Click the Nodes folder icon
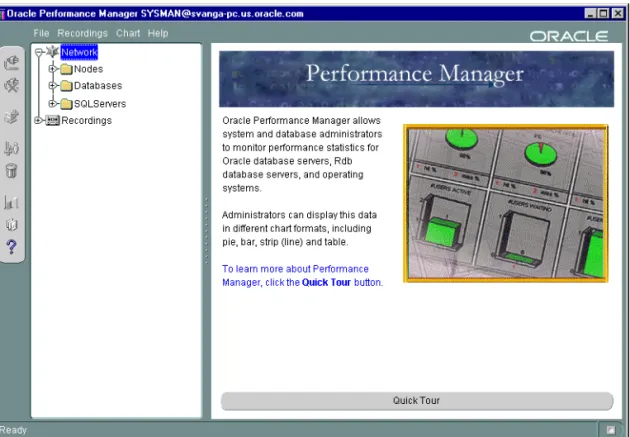 (66, 69)
